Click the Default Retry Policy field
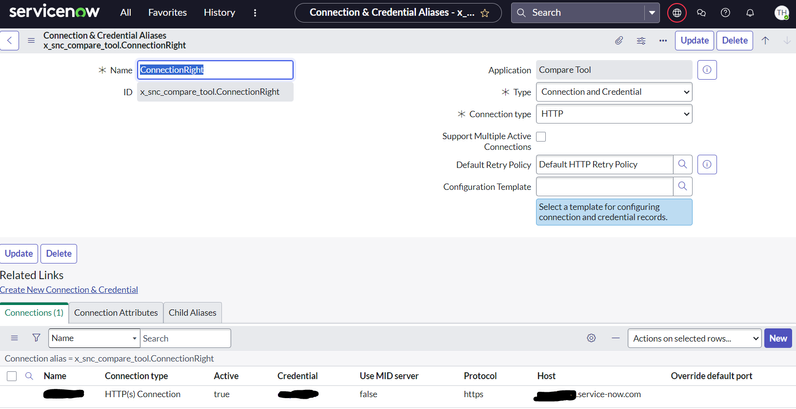Viewport: 796px width, 409px height. 605,164
